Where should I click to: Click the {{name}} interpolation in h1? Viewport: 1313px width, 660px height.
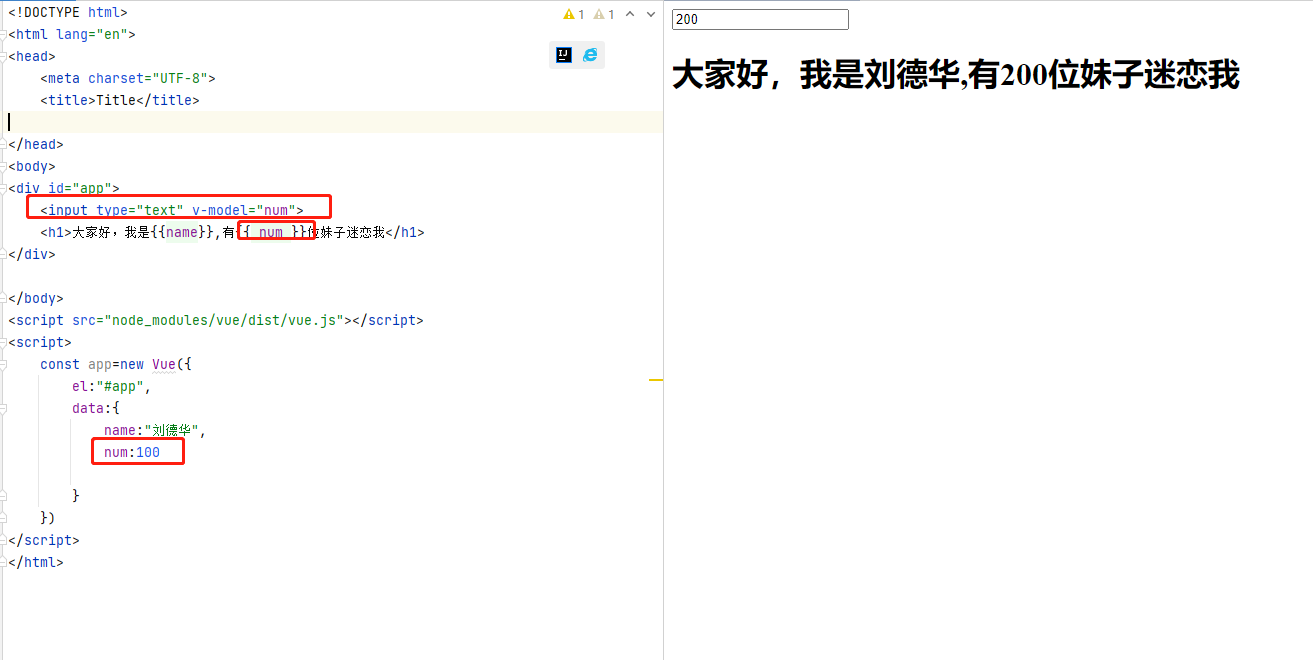181,232
